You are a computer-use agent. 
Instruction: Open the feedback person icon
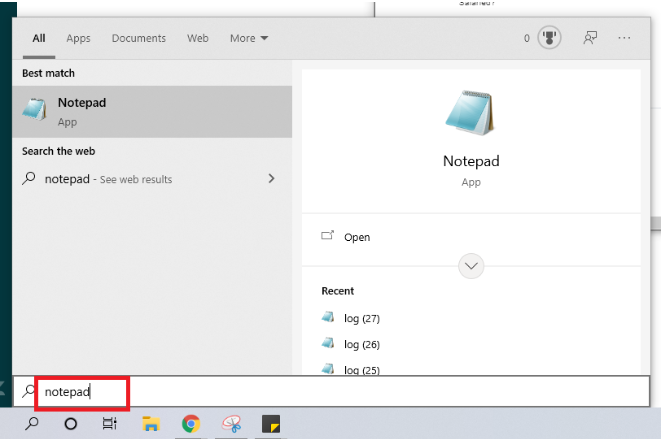pos(590,38)
